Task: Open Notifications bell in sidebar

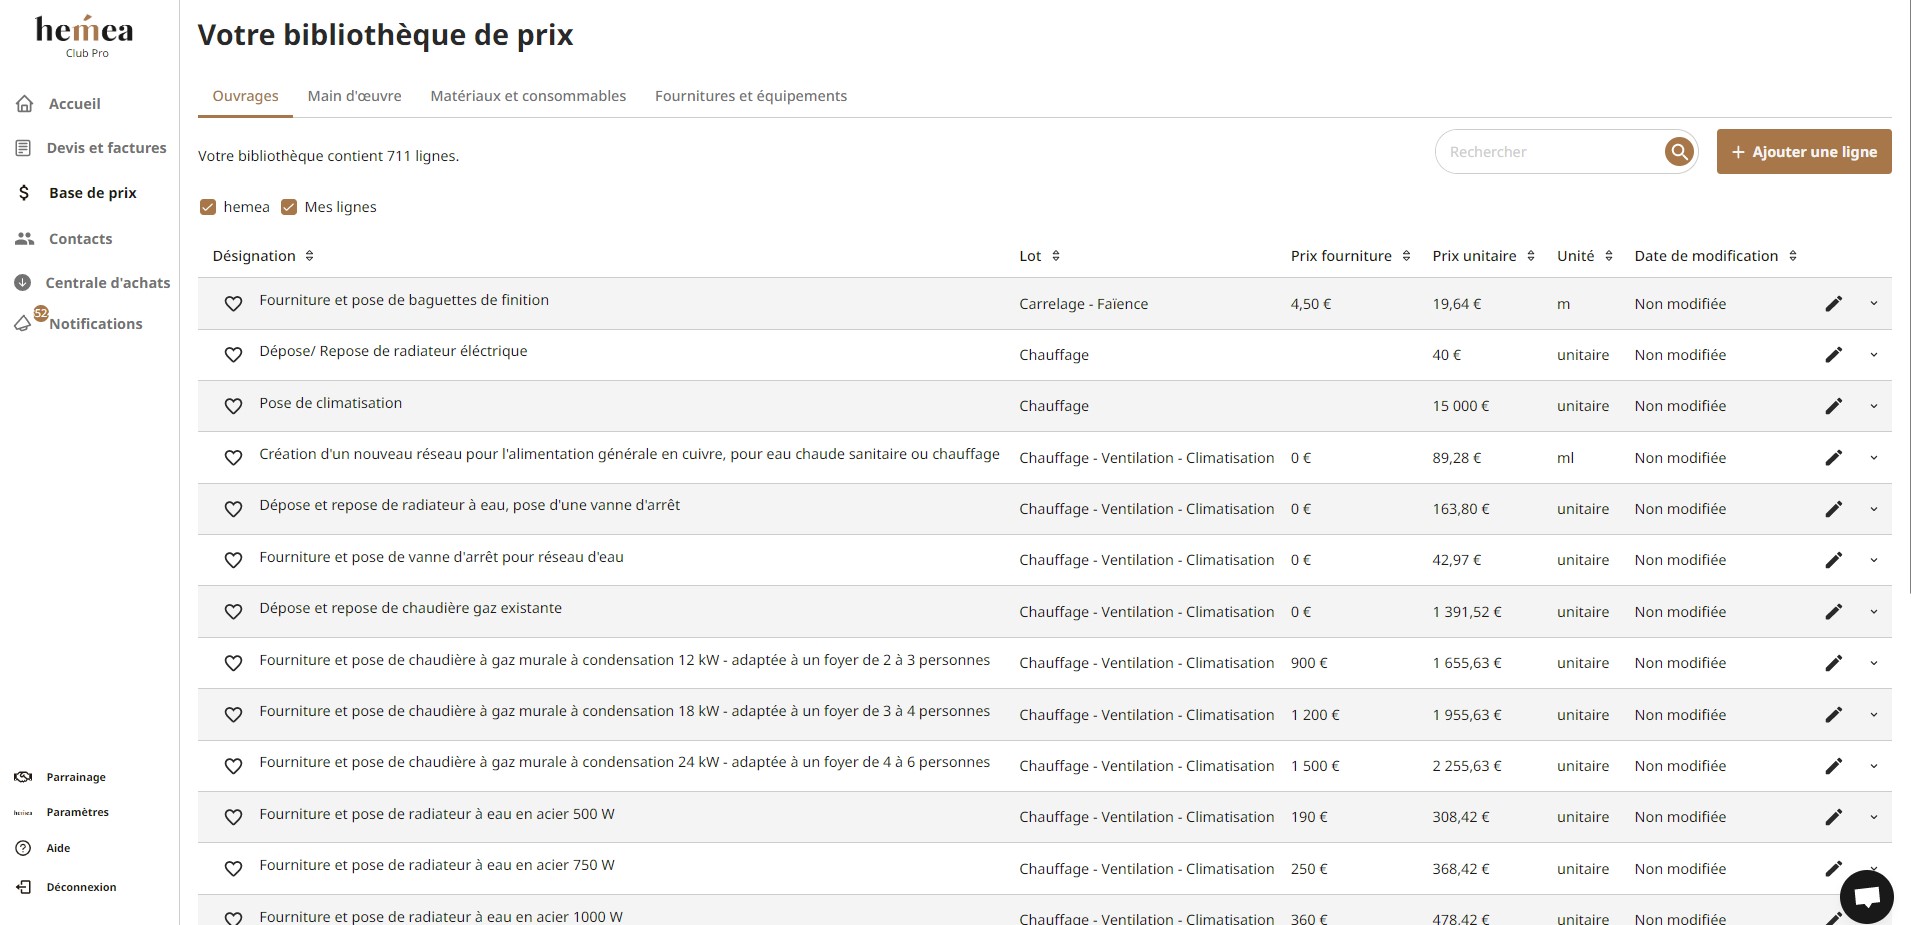Action: (x=23, y=324)
